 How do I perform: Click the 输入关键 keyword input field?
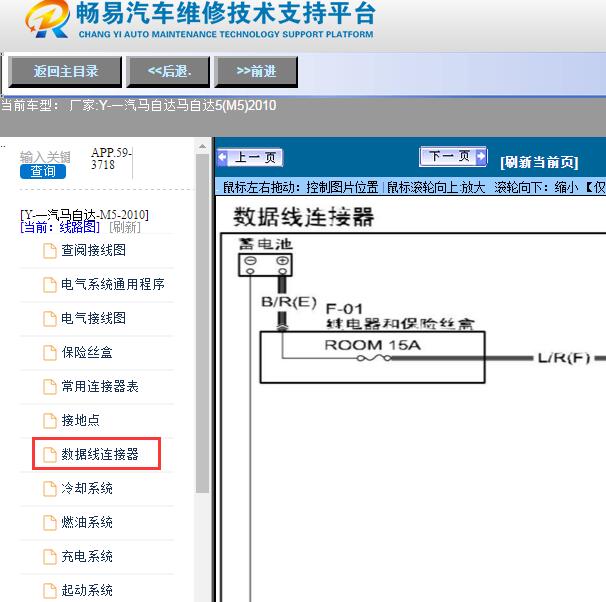point(45,157)
